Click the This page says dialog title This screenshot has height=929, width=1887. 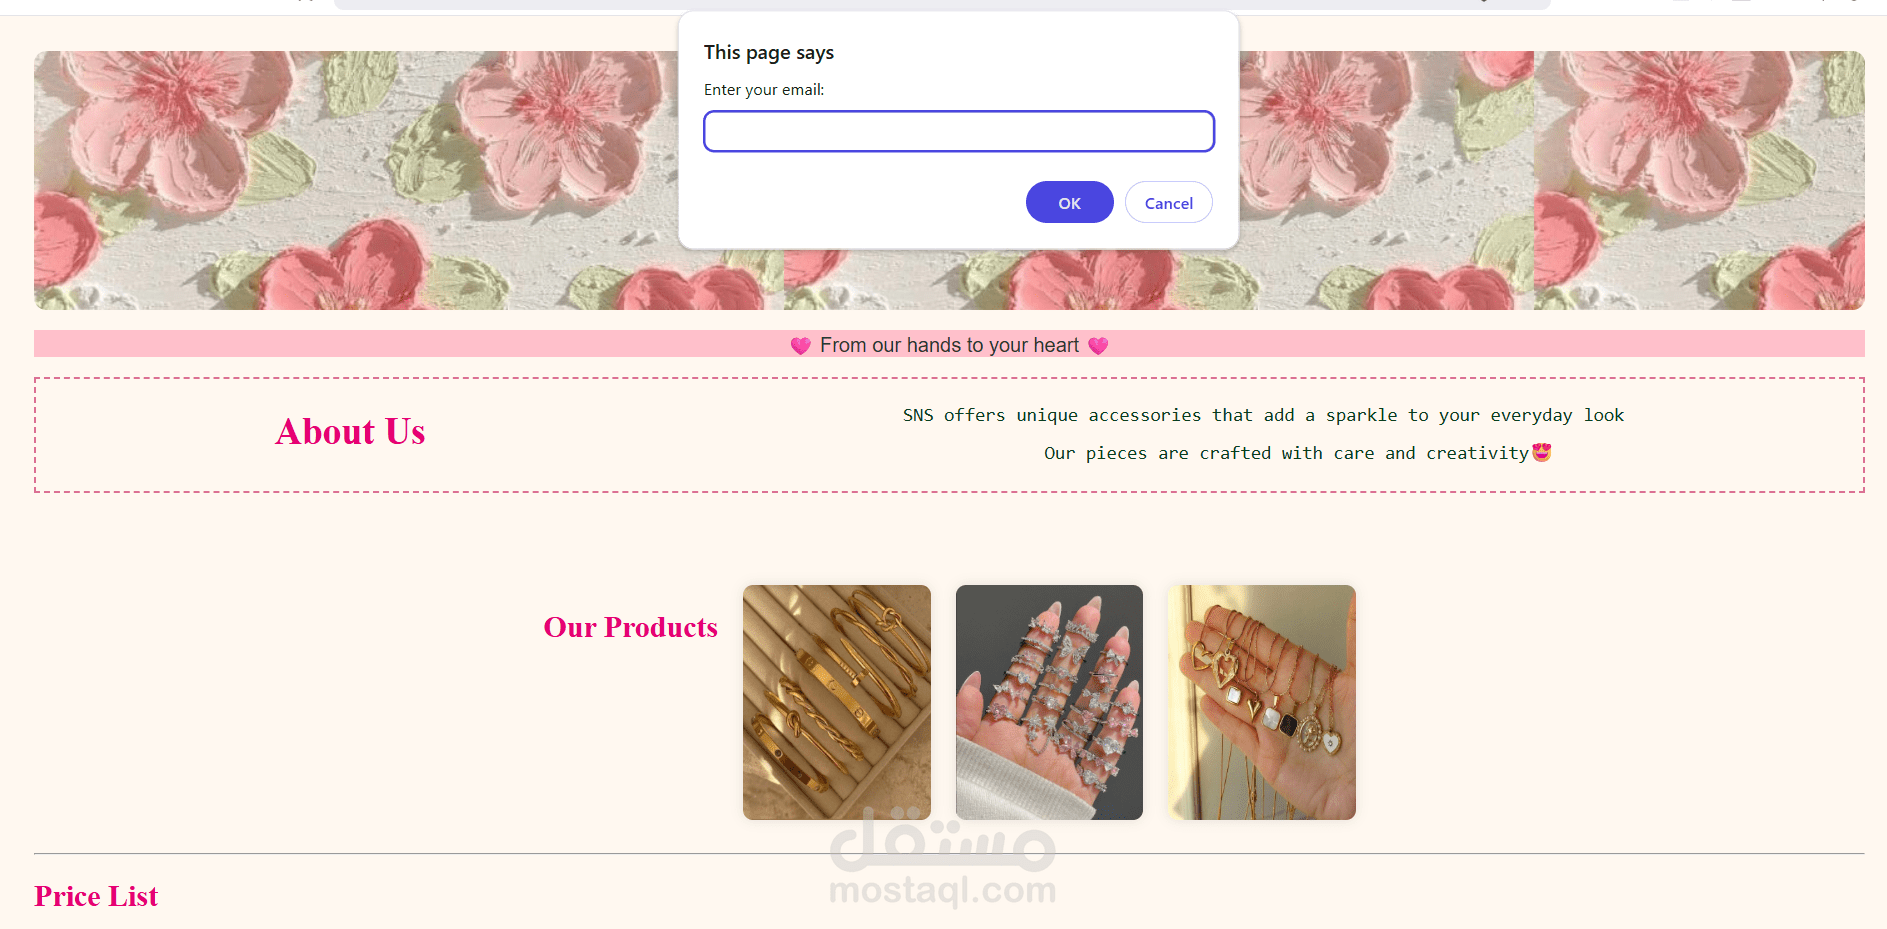pyautogui.click(x=768, y=53)
